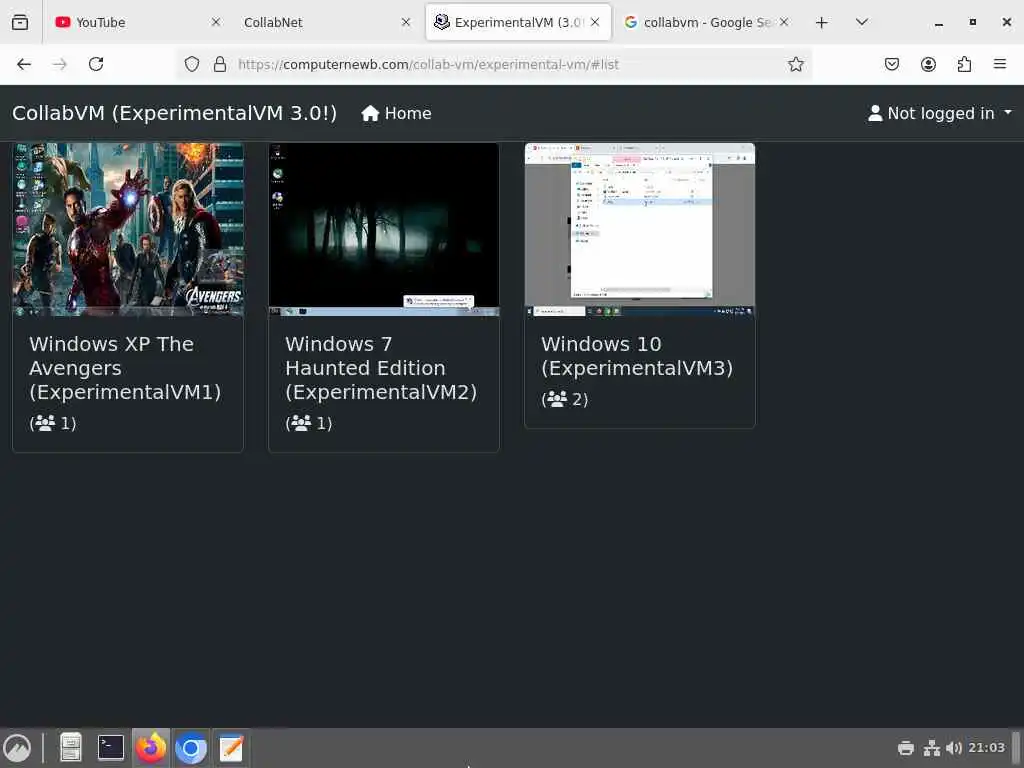Screen dimensions: 1024x768
Task: Open the text editor taskbar icon
Action: click(231, 748)
